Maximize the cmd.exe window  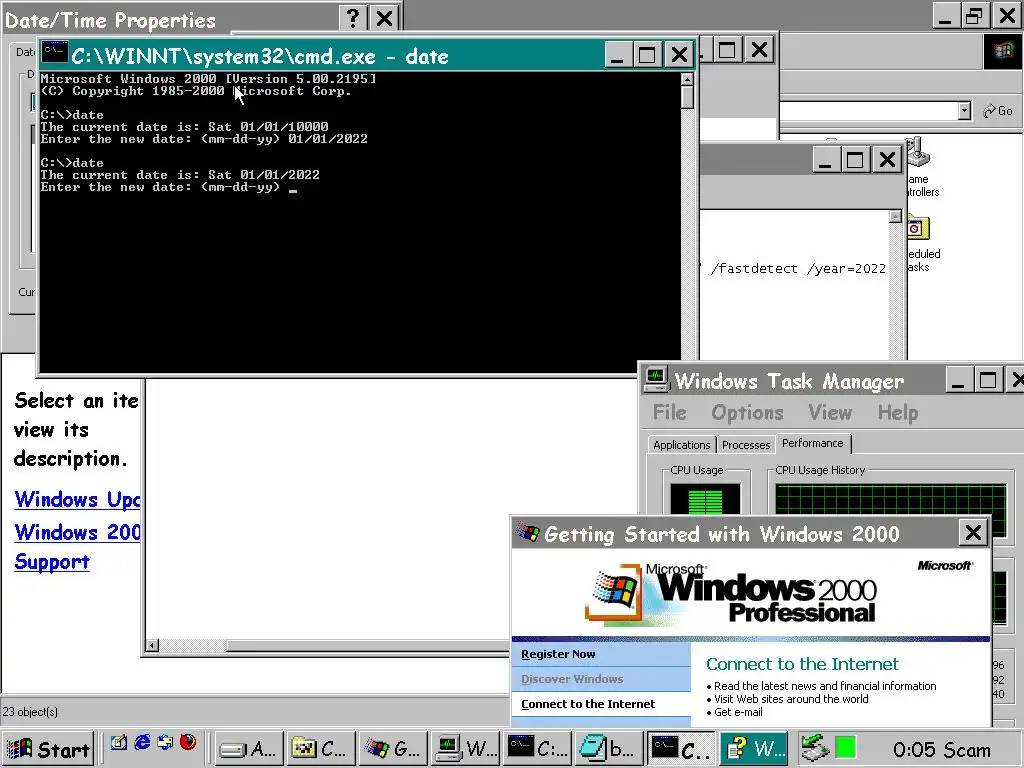647,54
